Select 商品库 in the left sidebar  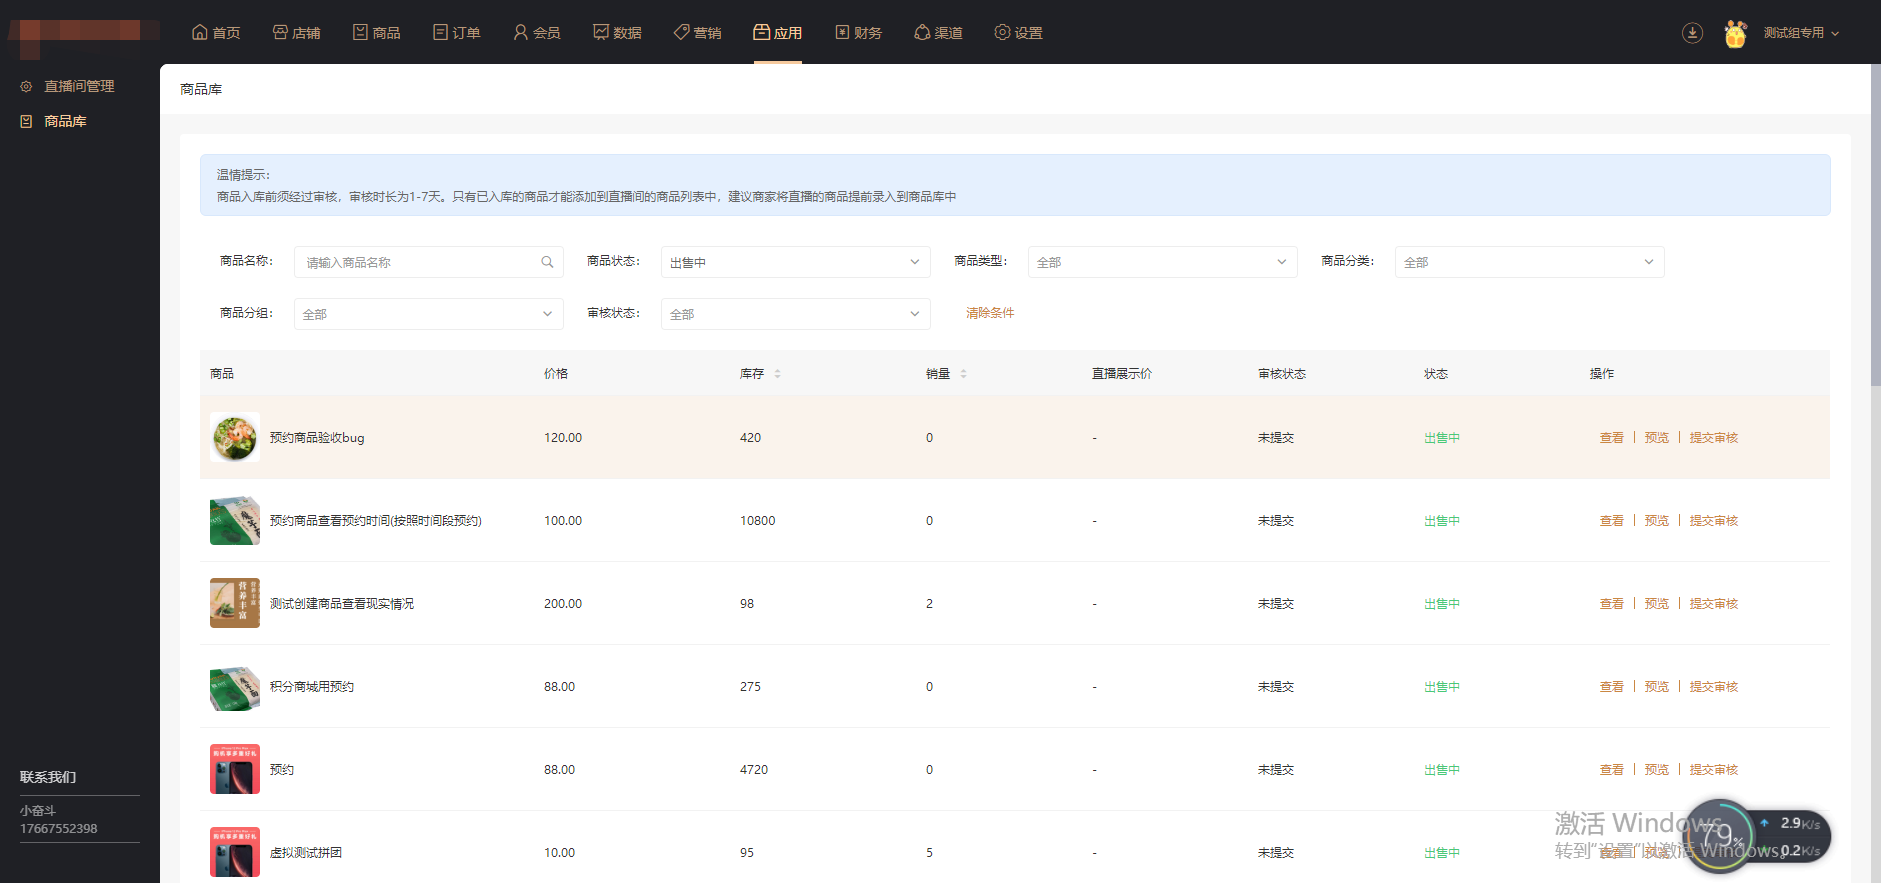coord(65,121)
